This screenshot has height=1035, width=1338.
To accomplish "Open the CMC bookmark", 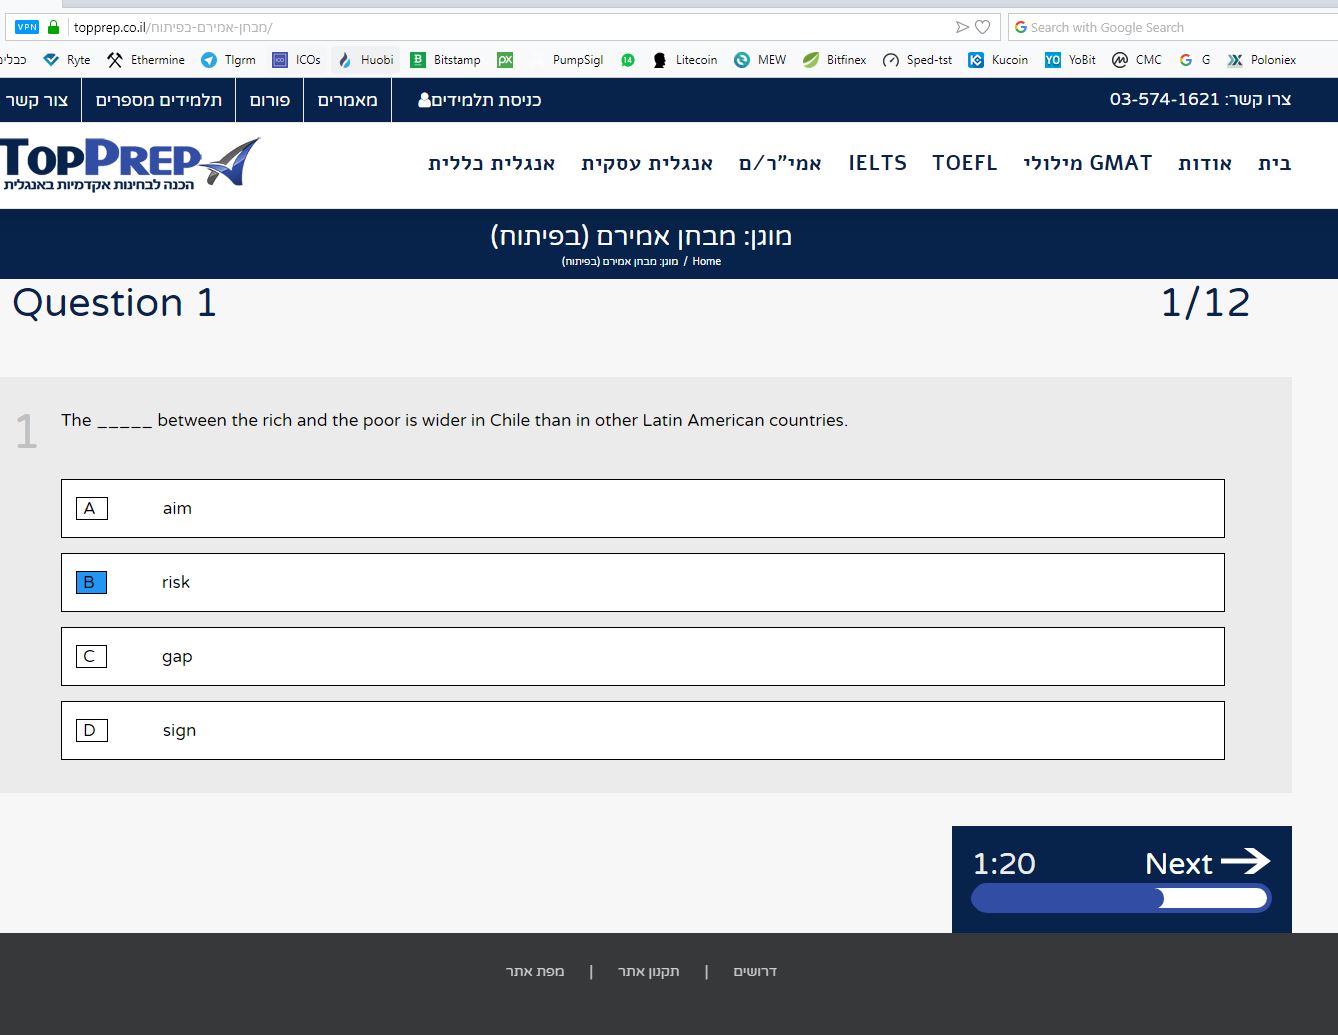I will tap(1137, 60).
